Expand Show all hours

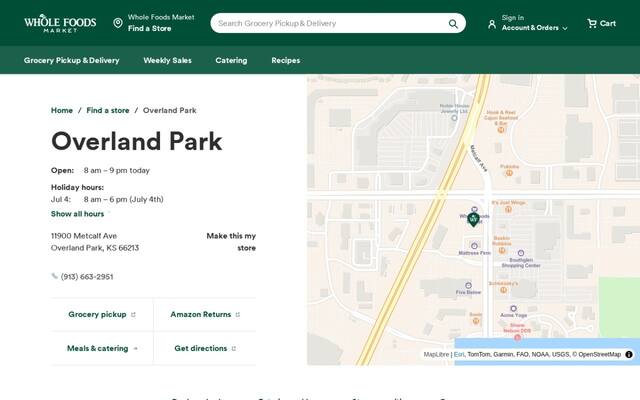point(78,214)
